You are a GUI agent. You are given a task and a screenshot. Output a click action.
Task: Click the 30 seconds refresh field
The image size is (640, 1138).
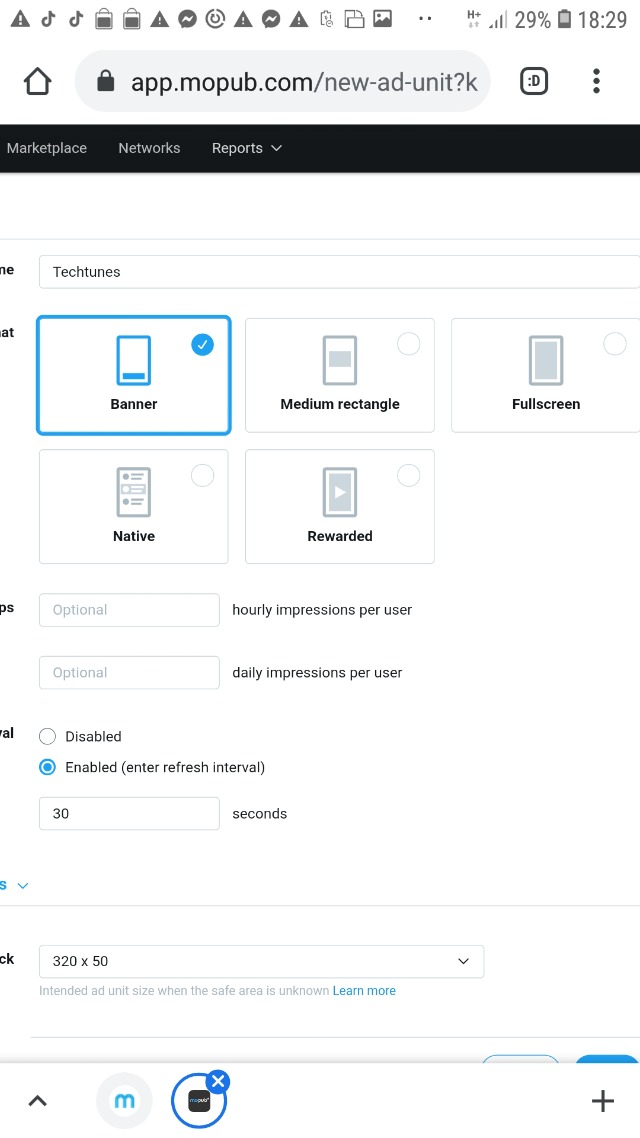129,814
